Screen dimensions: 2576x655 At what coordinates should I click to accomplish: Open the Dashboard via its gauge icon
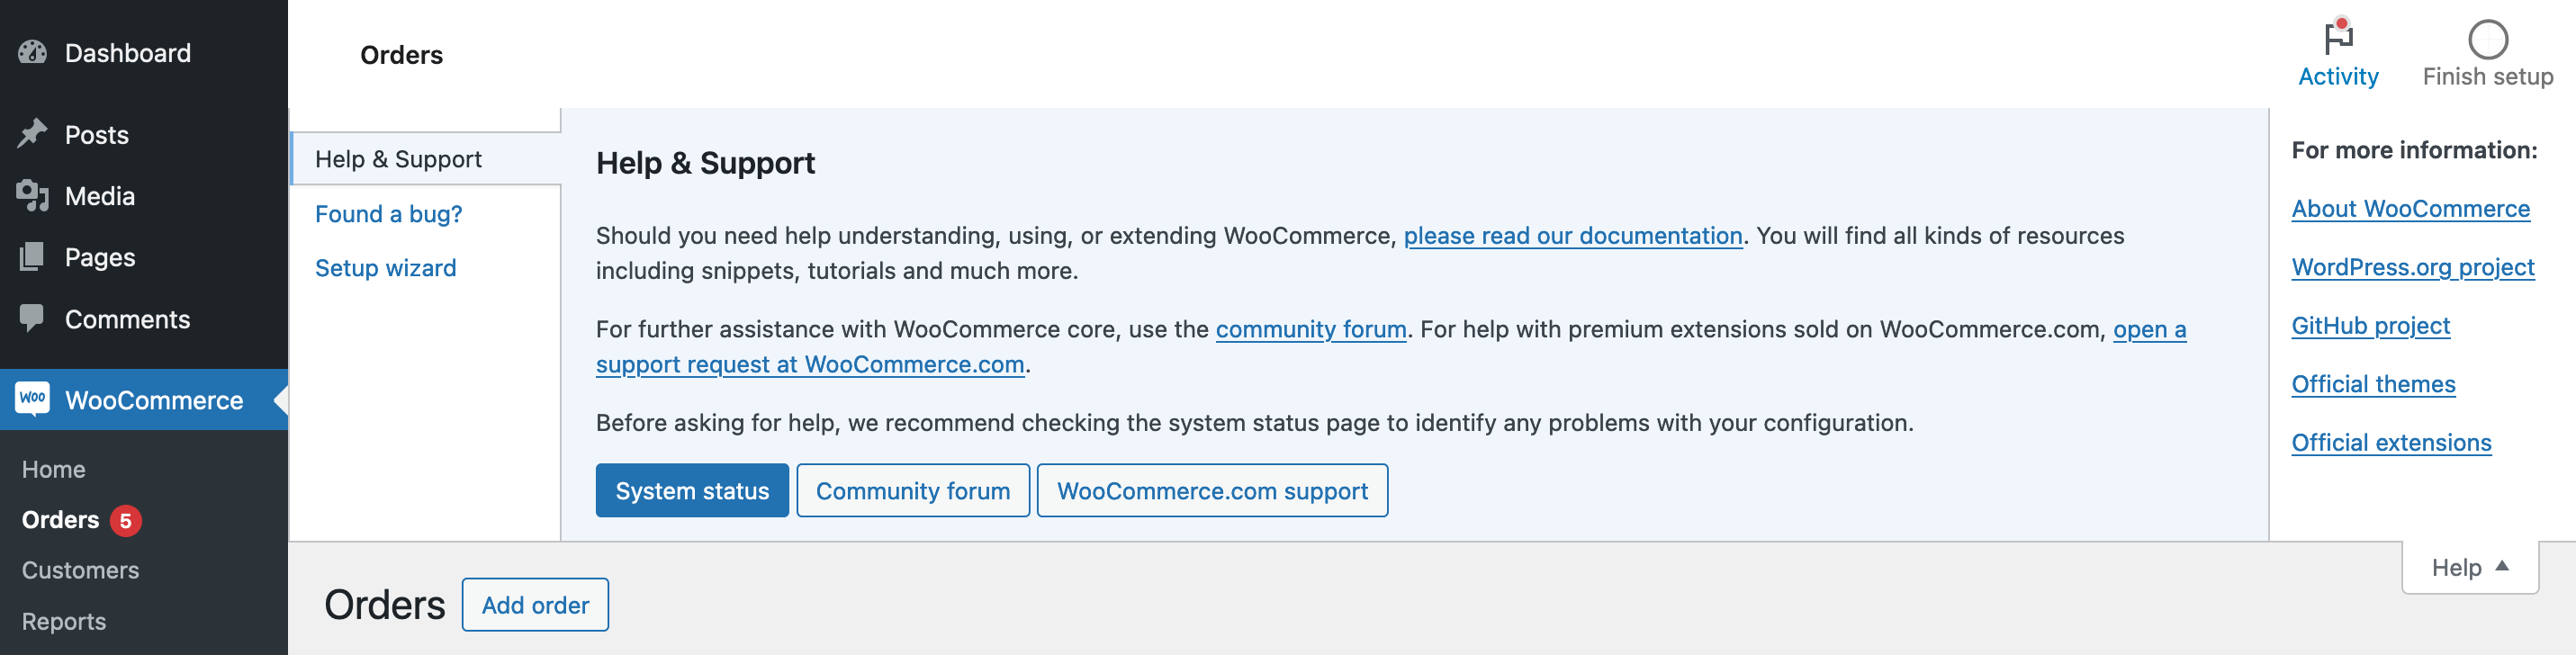click(33, 52)
